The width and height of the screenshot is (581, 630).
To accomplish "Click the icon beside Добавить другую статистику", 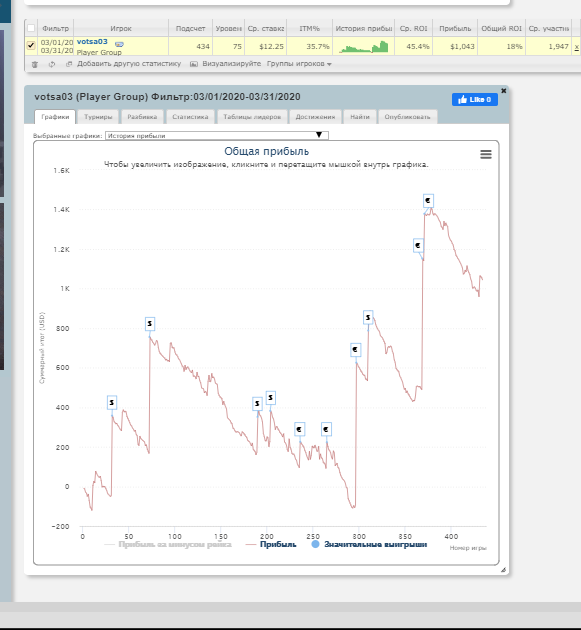I will coord(69,64).
